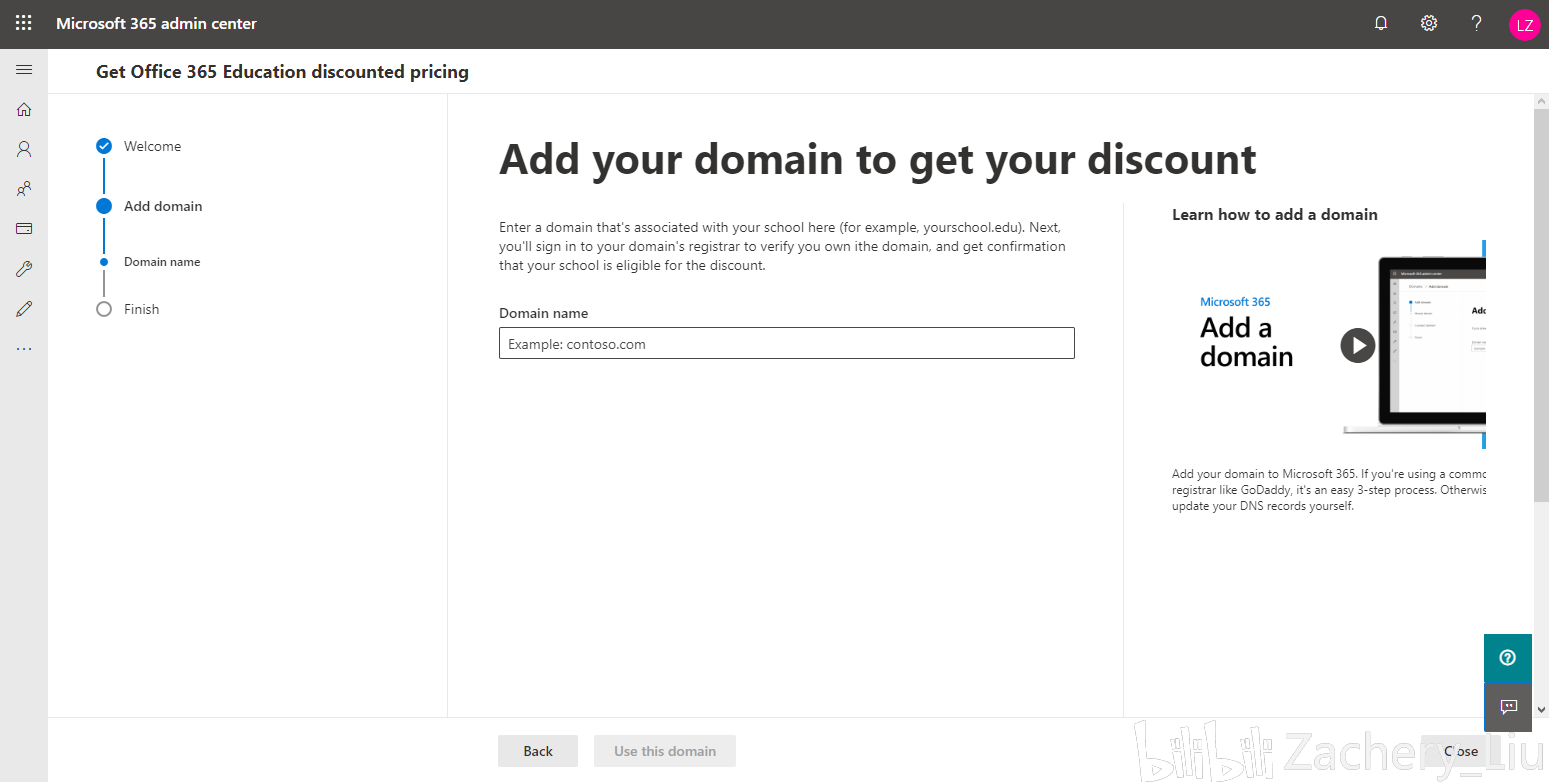Open Users from the sidebar person icon
Image resolution: width=1549 pixels, height=782 pixels.
tap(24, 149)
